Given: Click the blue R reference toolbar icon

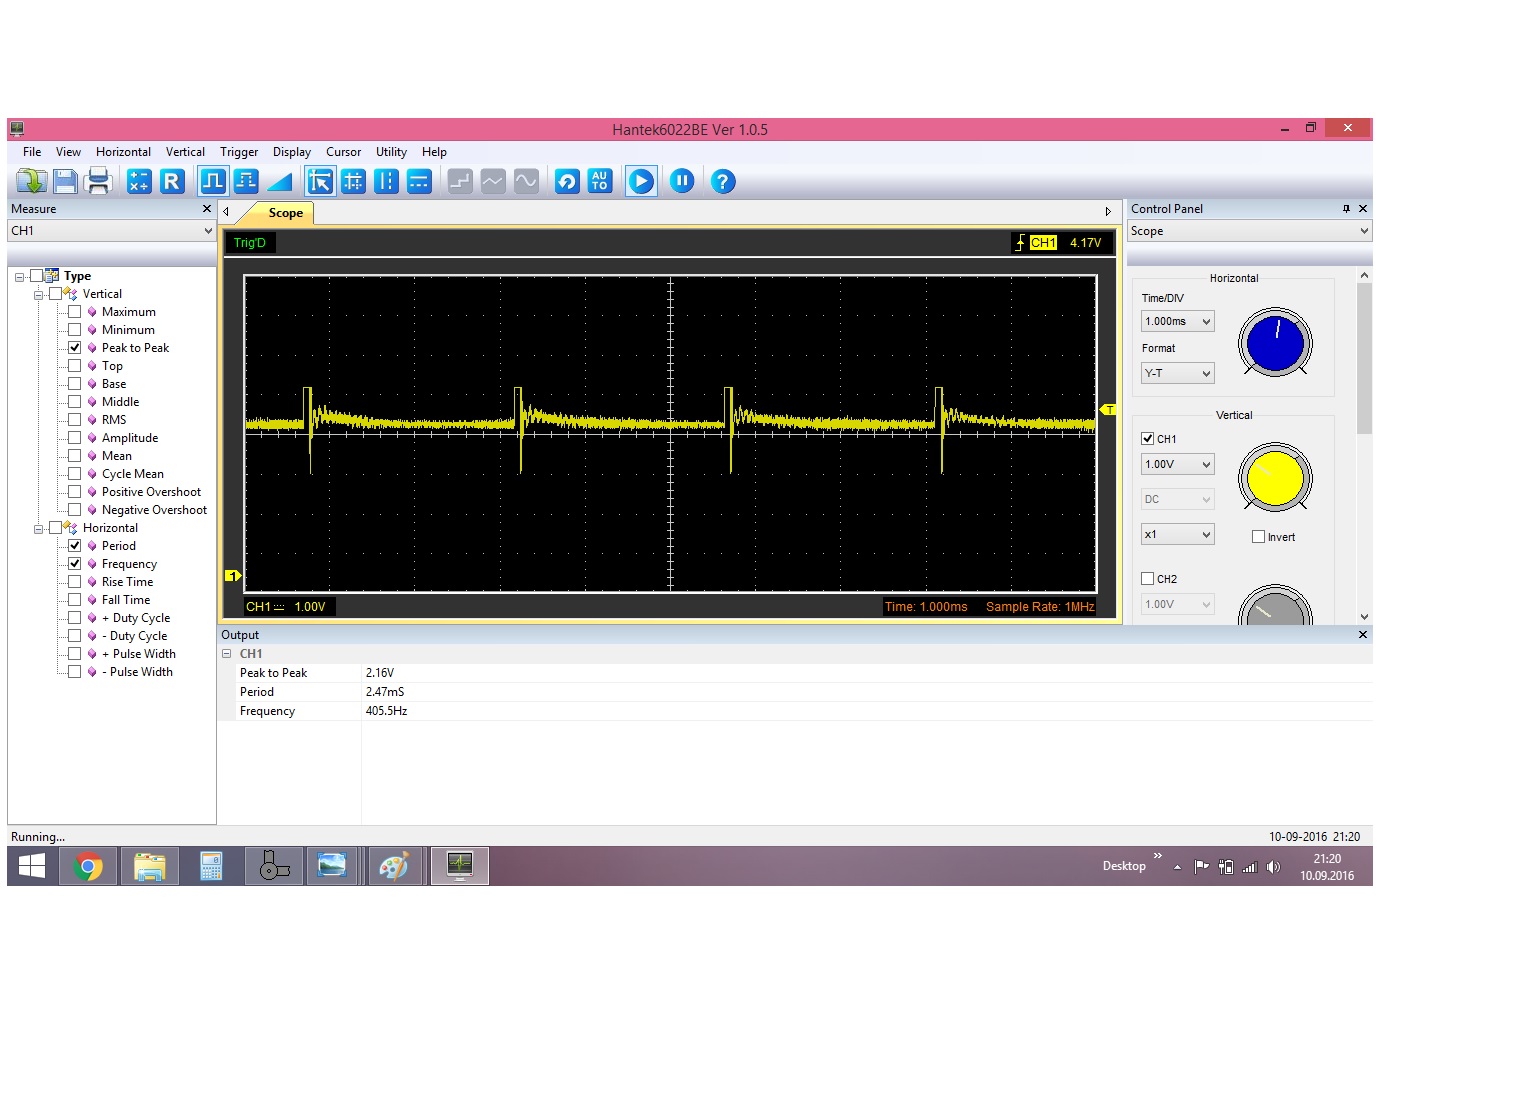Looking at the screenshot, I should coord(172,181).
